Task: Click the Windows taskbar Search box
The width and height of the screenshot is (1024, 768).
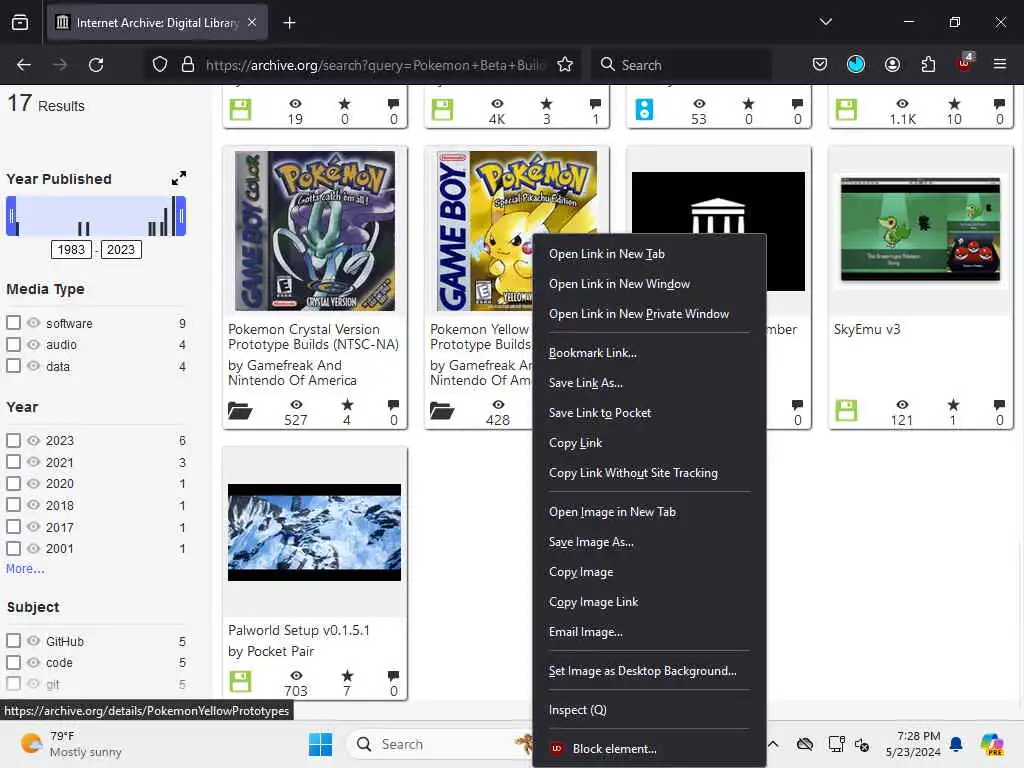Action: coord(438,744)
